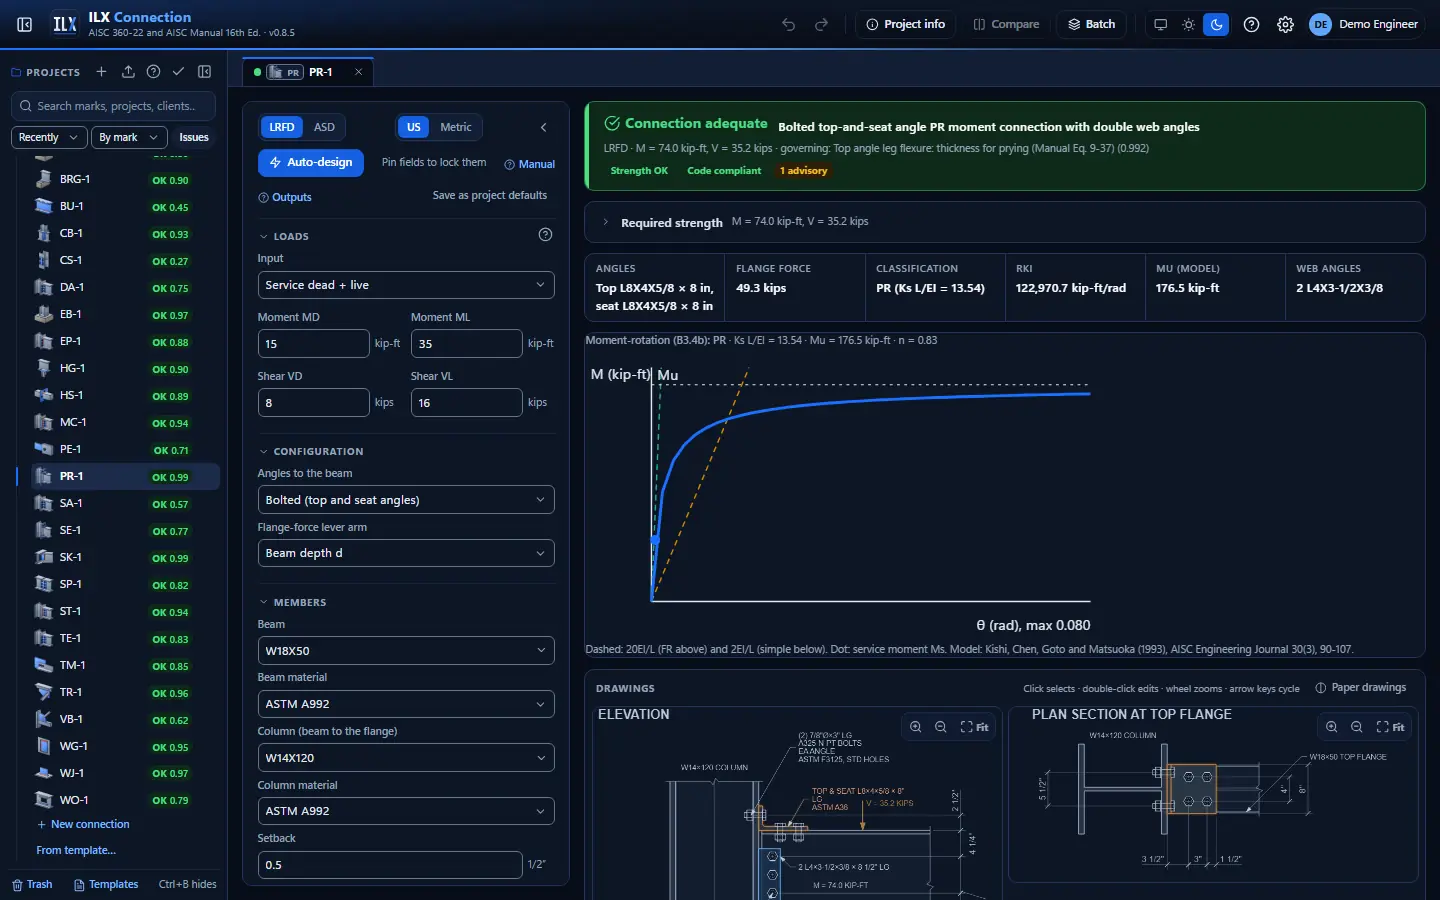Collapse input panel with left chevron
This screenshot has height=900, width=1440.
[544, 127]
